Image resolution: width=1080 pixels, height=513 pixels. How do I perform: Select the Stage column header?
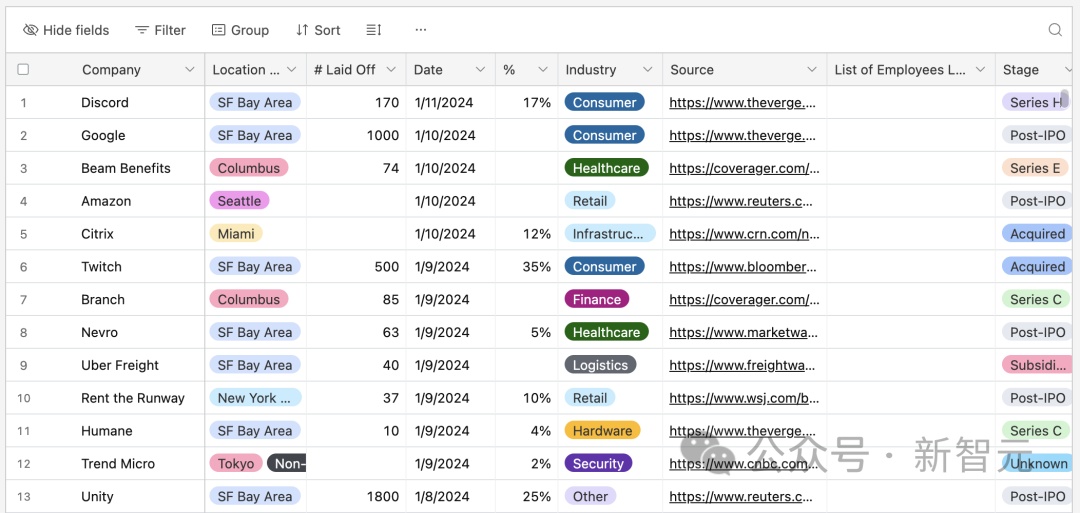1021,70
